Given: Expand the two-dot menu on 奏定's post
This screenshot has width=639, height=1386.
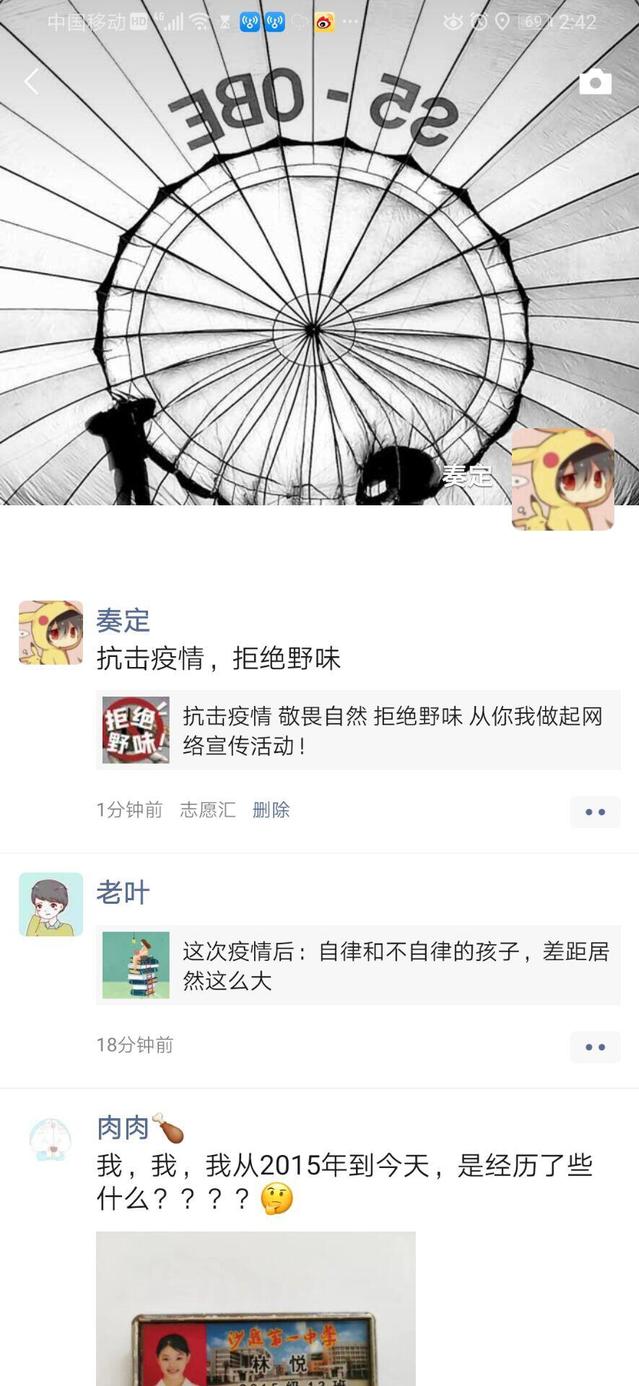Looking at the screenshot, I should coord(595,811).
